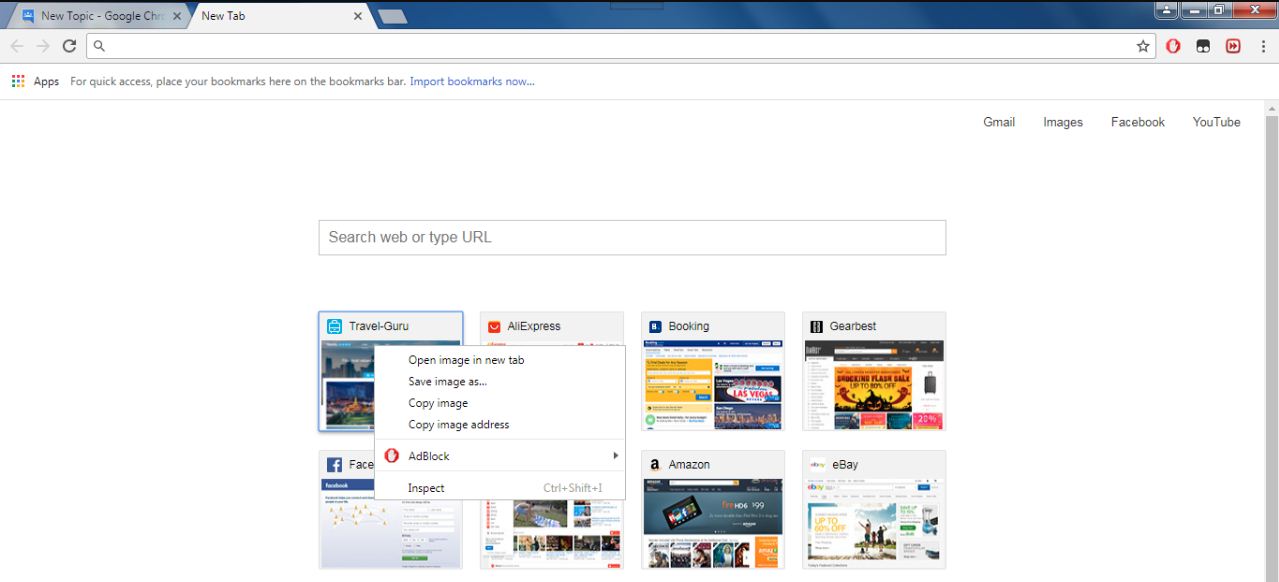
Task: Click the Import bookmarks now link
Action: point(472,81)
